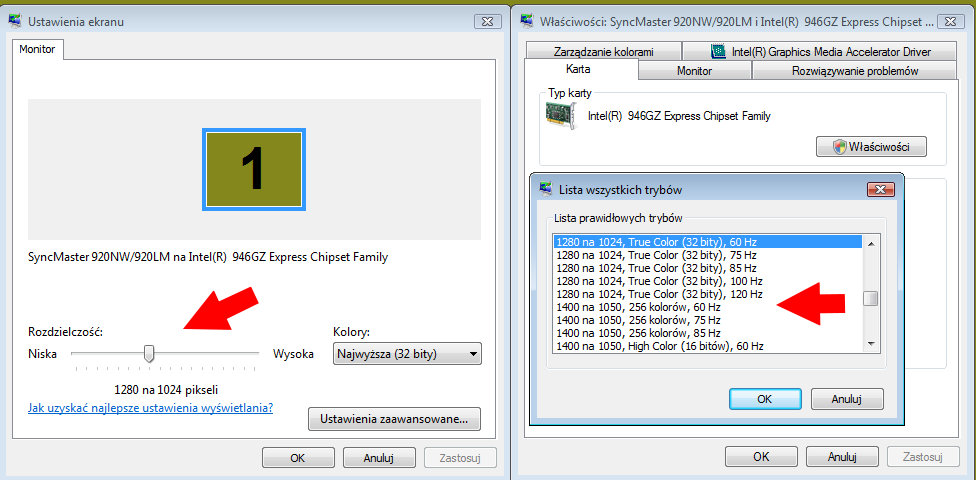The height and width of the screenshot is (480, 976).
Task: Click the monitor 1 display thumbnail
Action: [x=254, y=169]
